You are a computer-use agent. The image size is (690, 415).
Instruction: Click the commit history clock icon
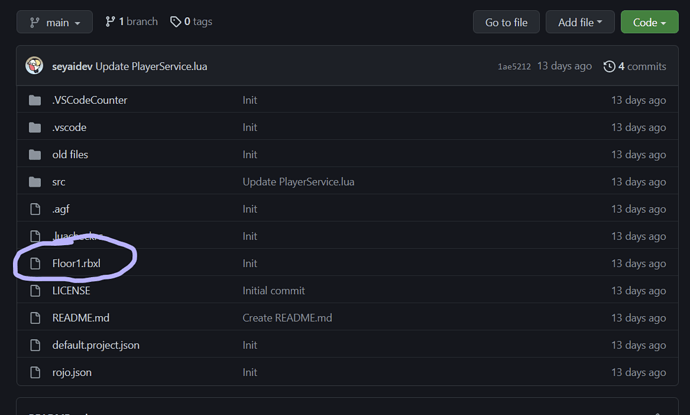(609, 67)
